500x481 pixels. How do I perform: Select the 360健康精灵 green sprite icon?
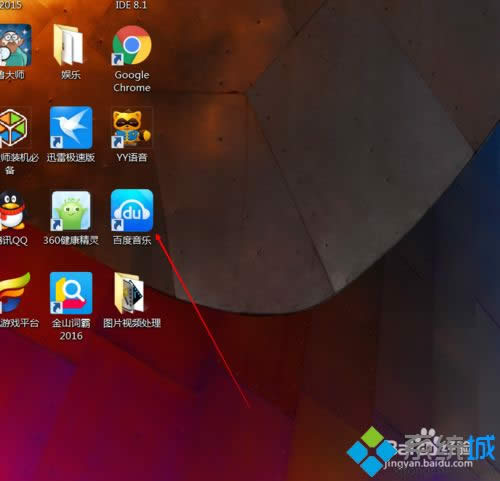71,211
